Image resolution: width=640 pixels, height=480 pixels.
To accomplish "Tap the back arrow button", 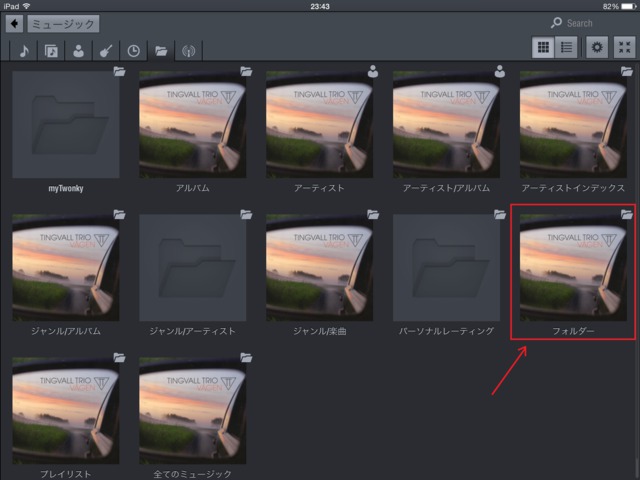I will (14, 24).
